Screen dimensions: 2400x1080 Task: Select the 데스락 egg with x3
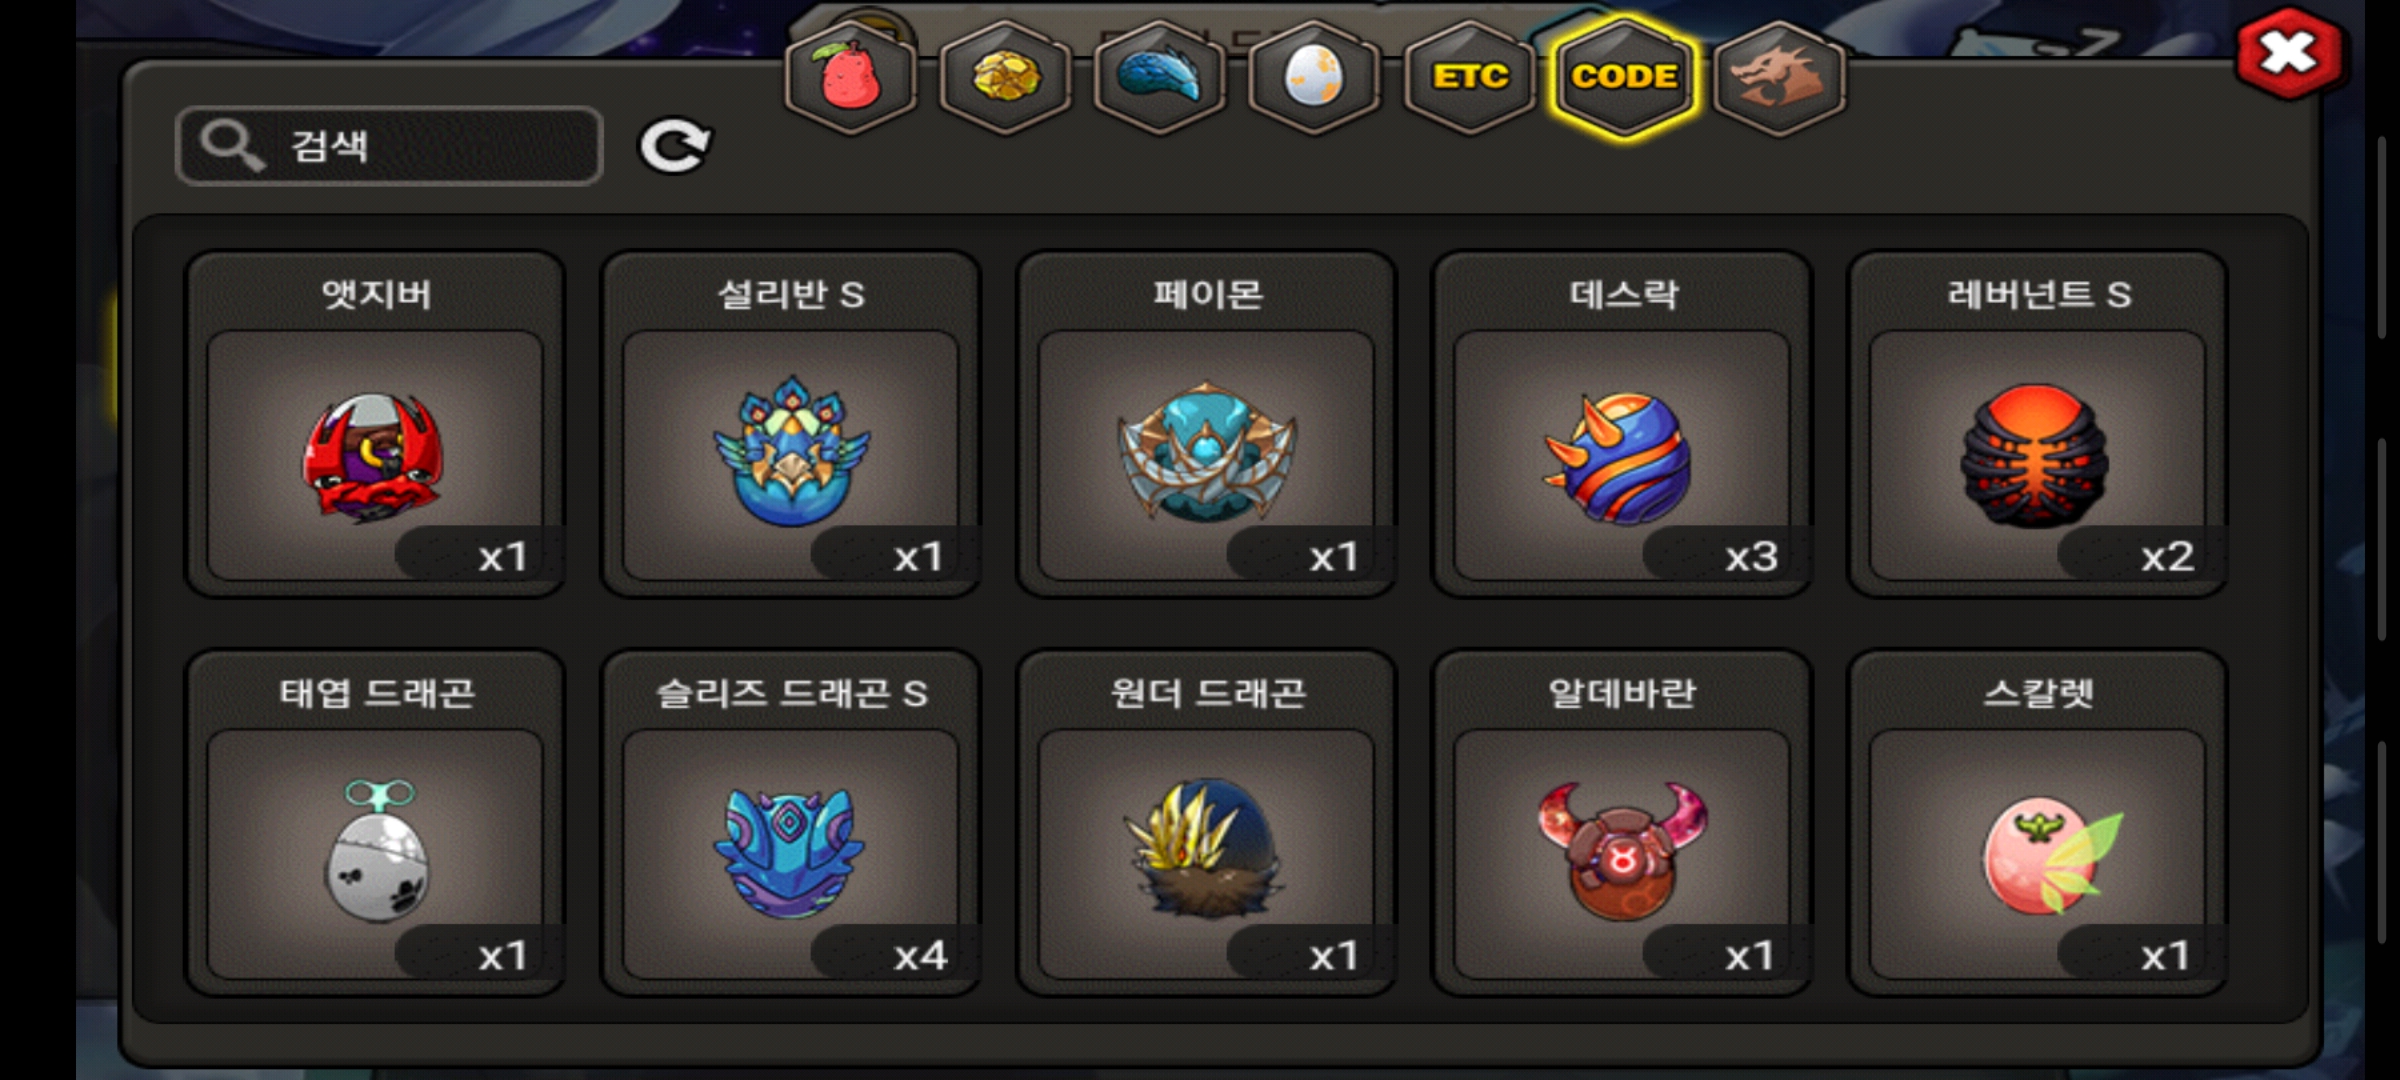click(x=1622, y=424)
